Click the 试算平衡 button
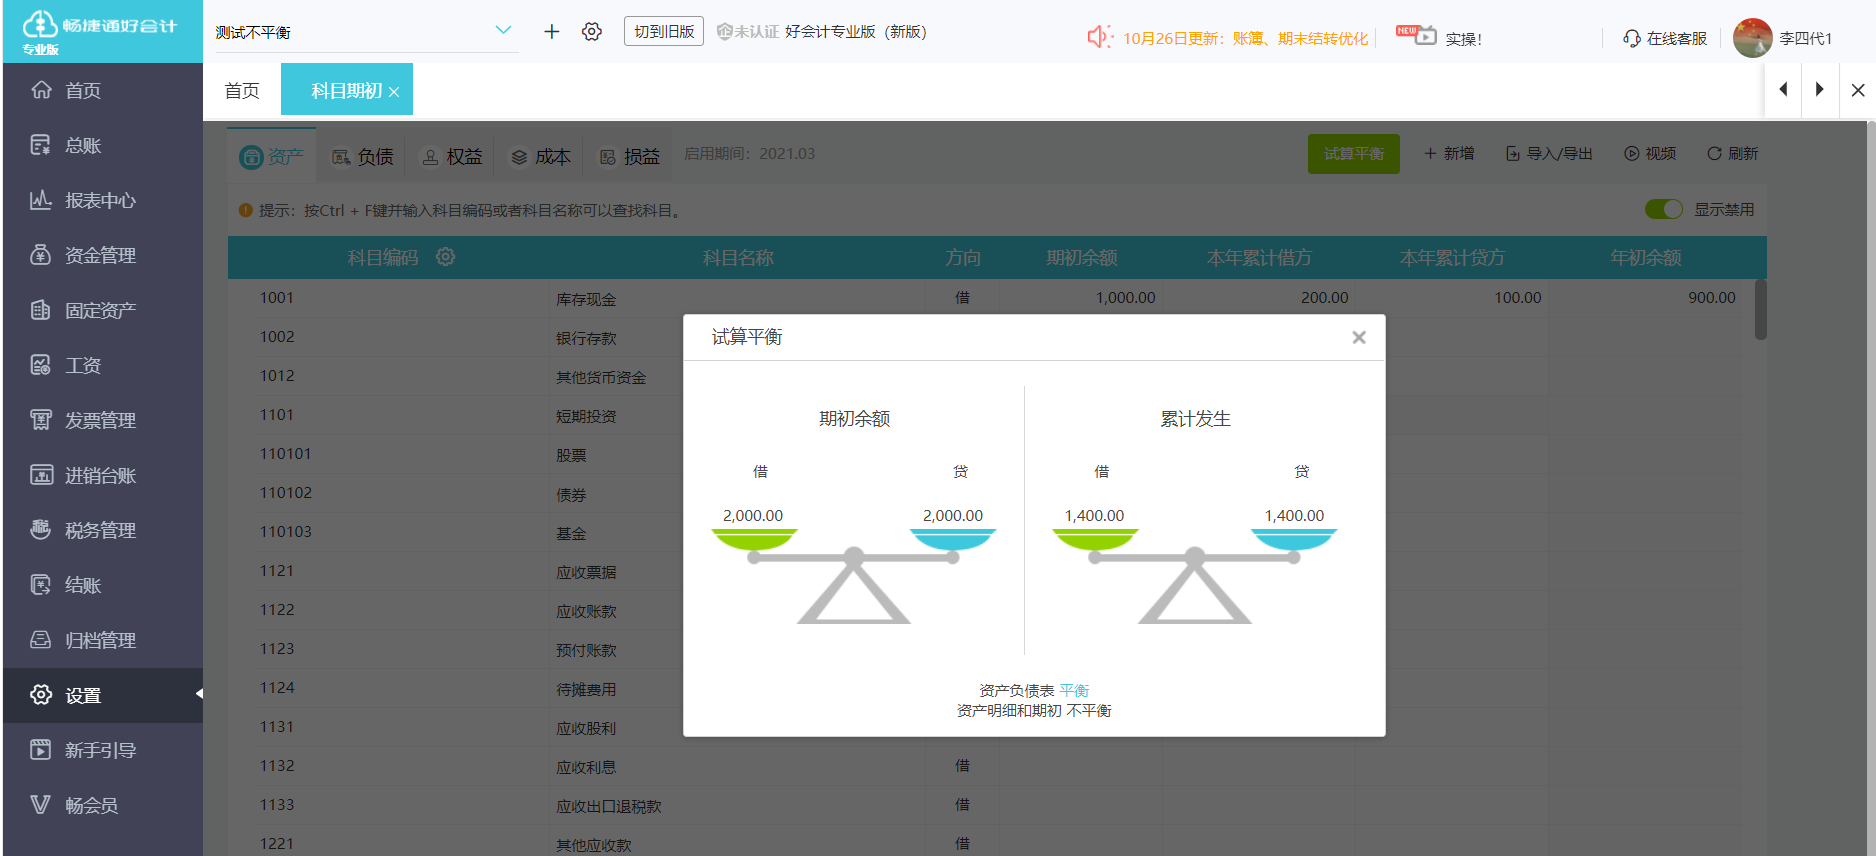Screen dimensions: 1876x856 click(1353, 154)
